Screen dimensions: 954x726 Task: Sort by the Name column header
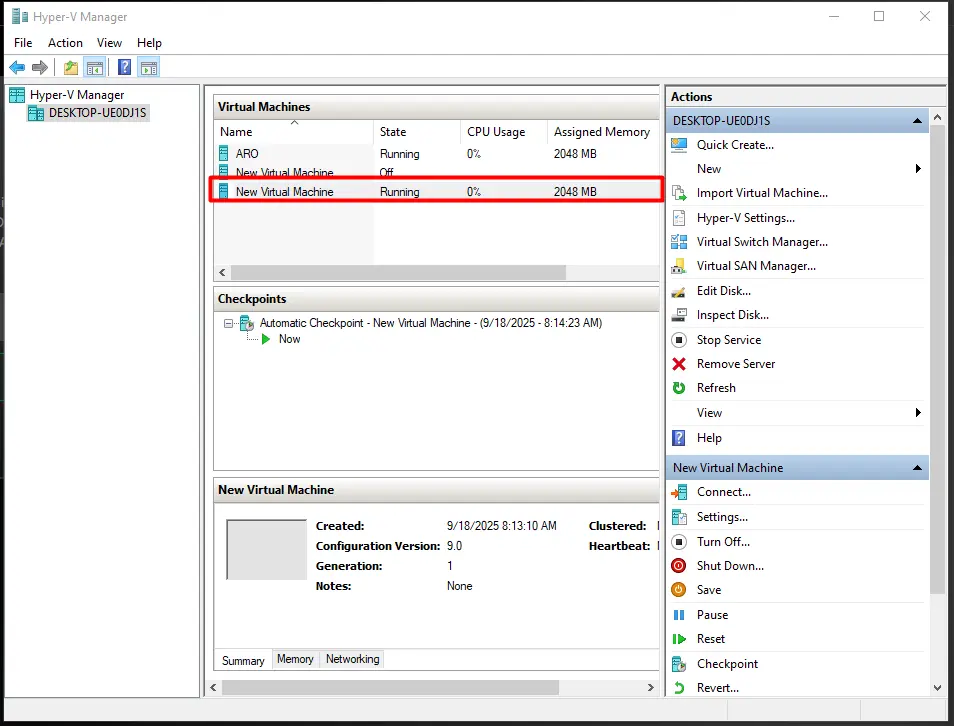pyautogui.click(x=294, y=131)
